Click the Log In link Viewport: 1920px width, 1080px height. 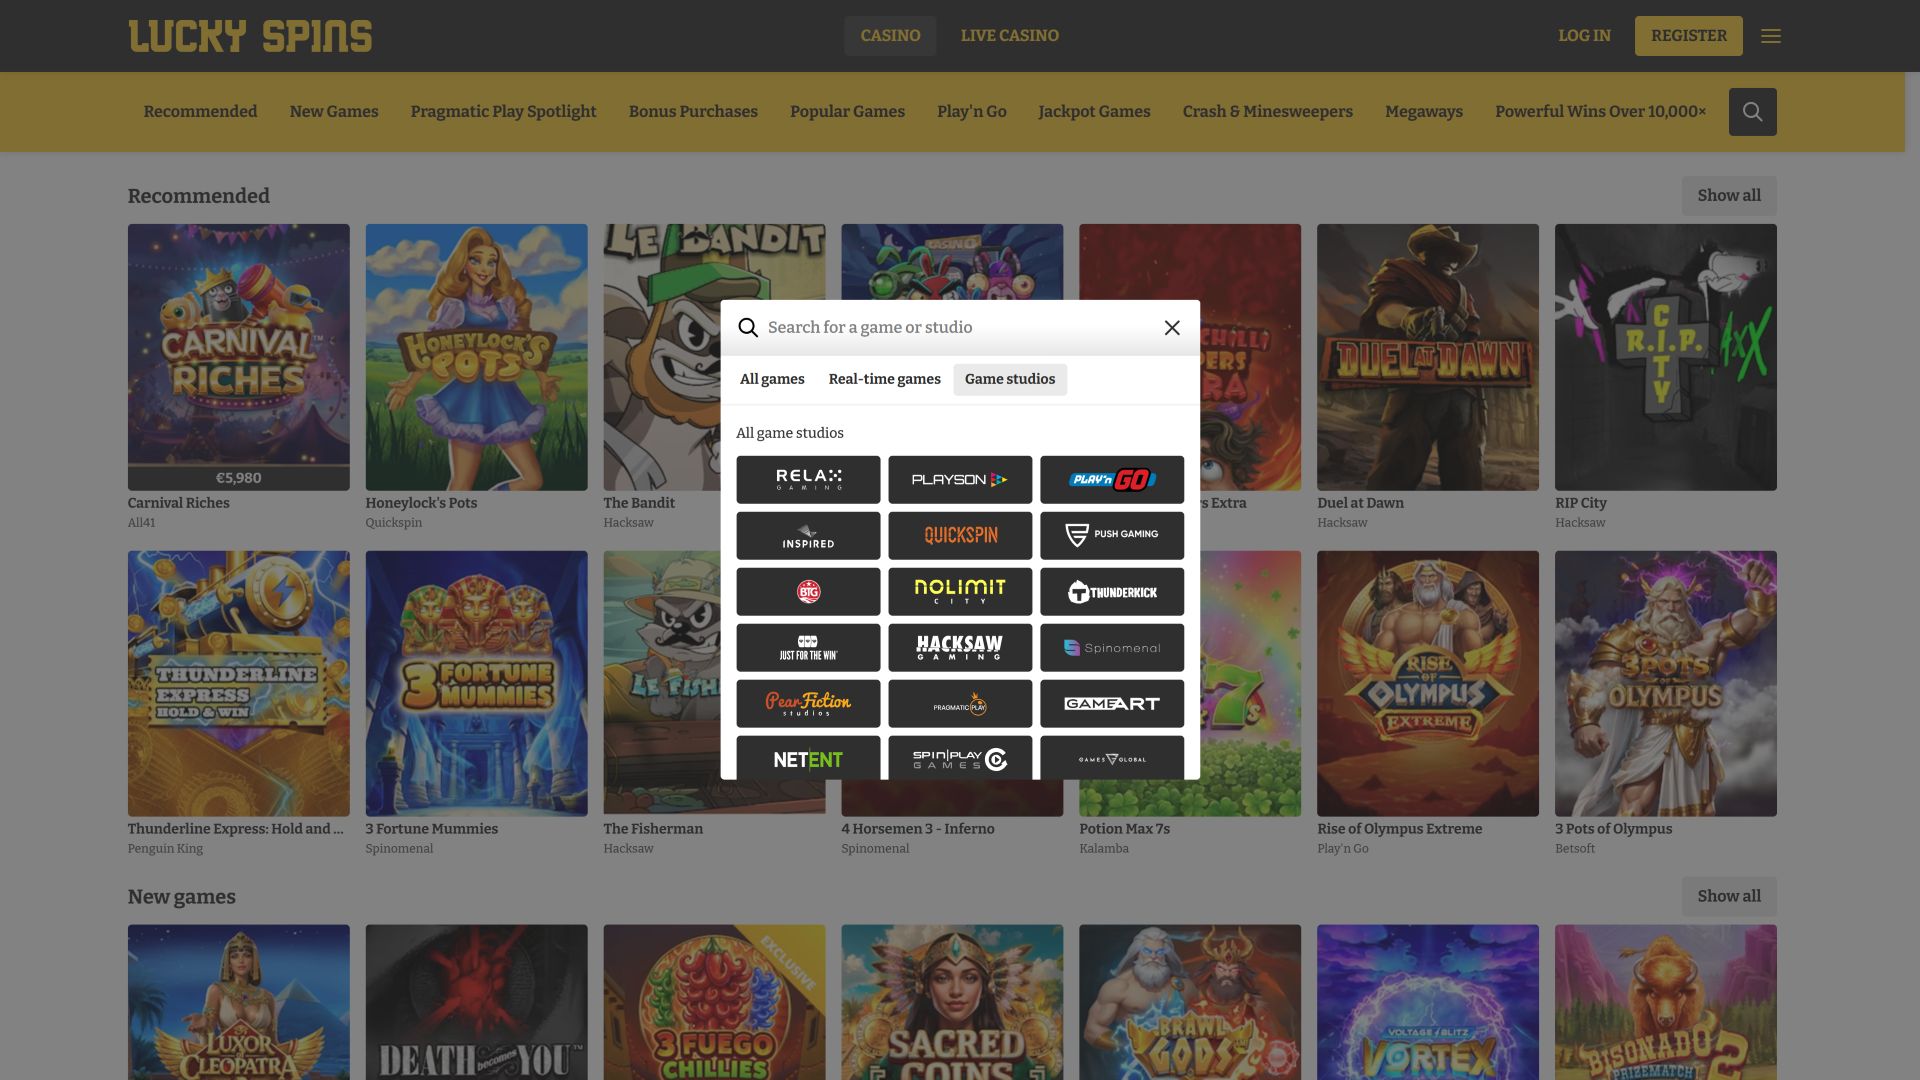pyautogui.click(x=1584, y=36)
